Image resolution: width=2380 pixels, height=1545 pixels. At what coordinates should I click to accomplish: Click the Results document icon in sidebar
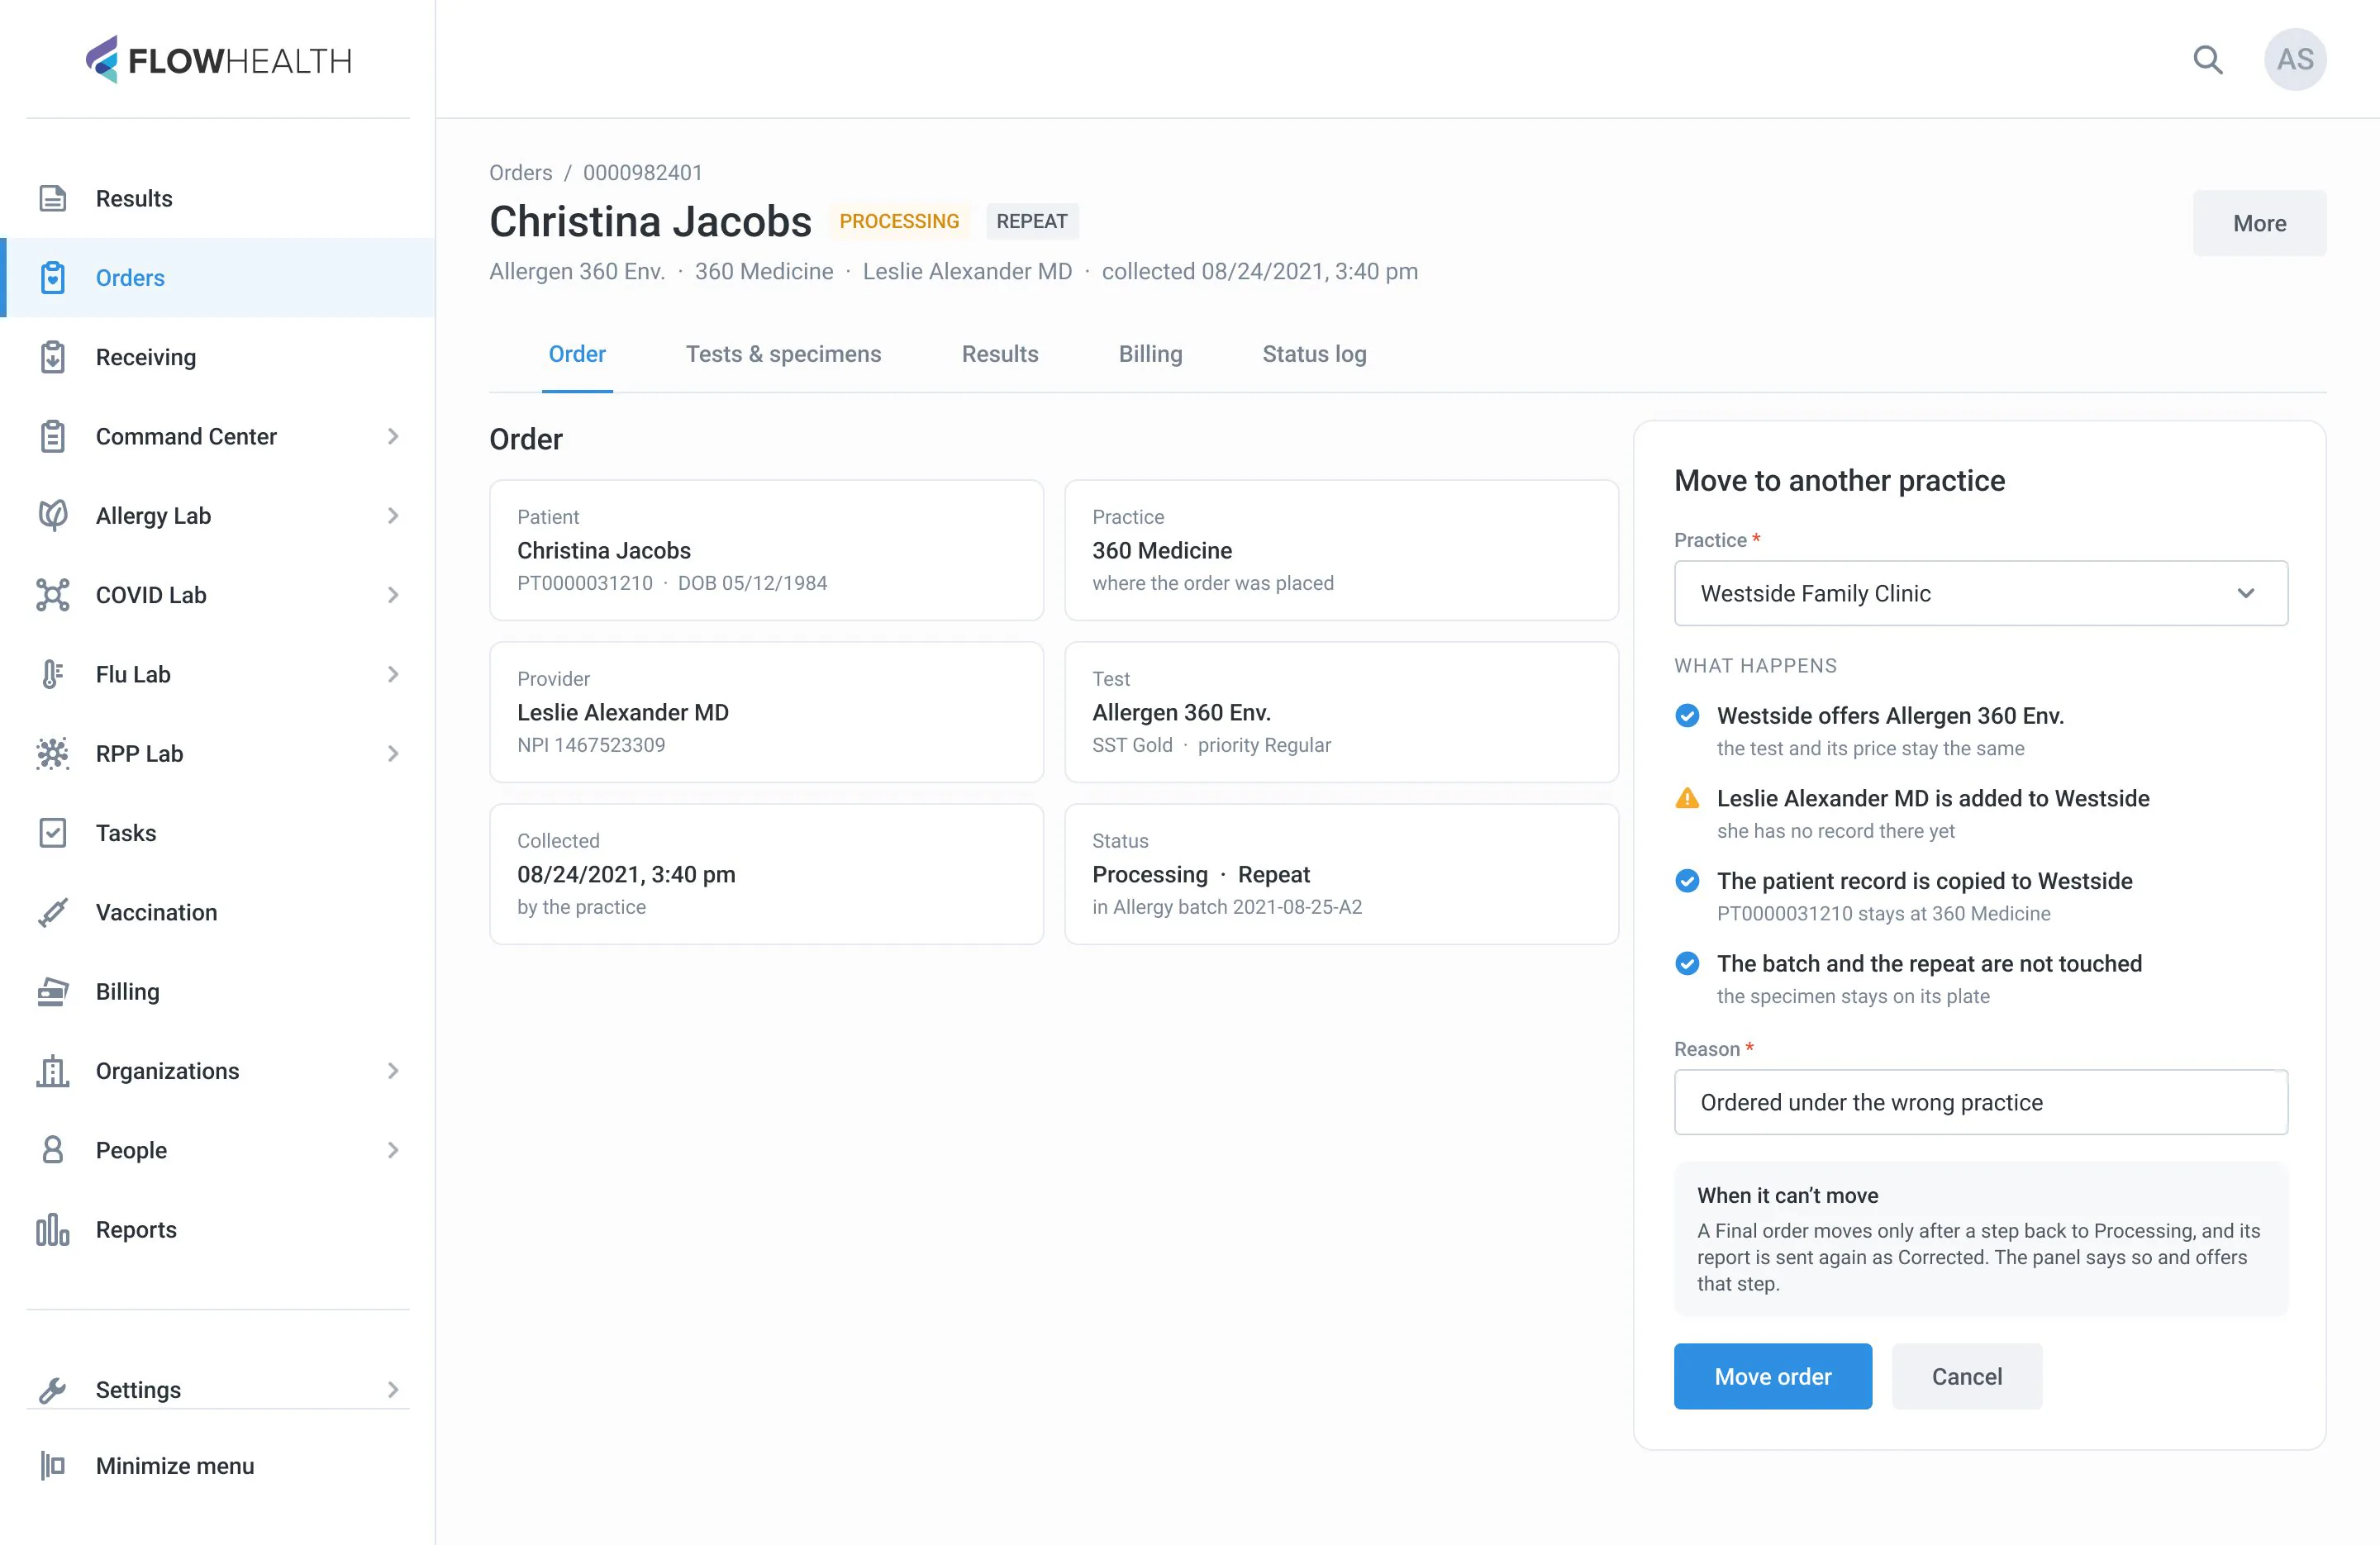point(53,198)
